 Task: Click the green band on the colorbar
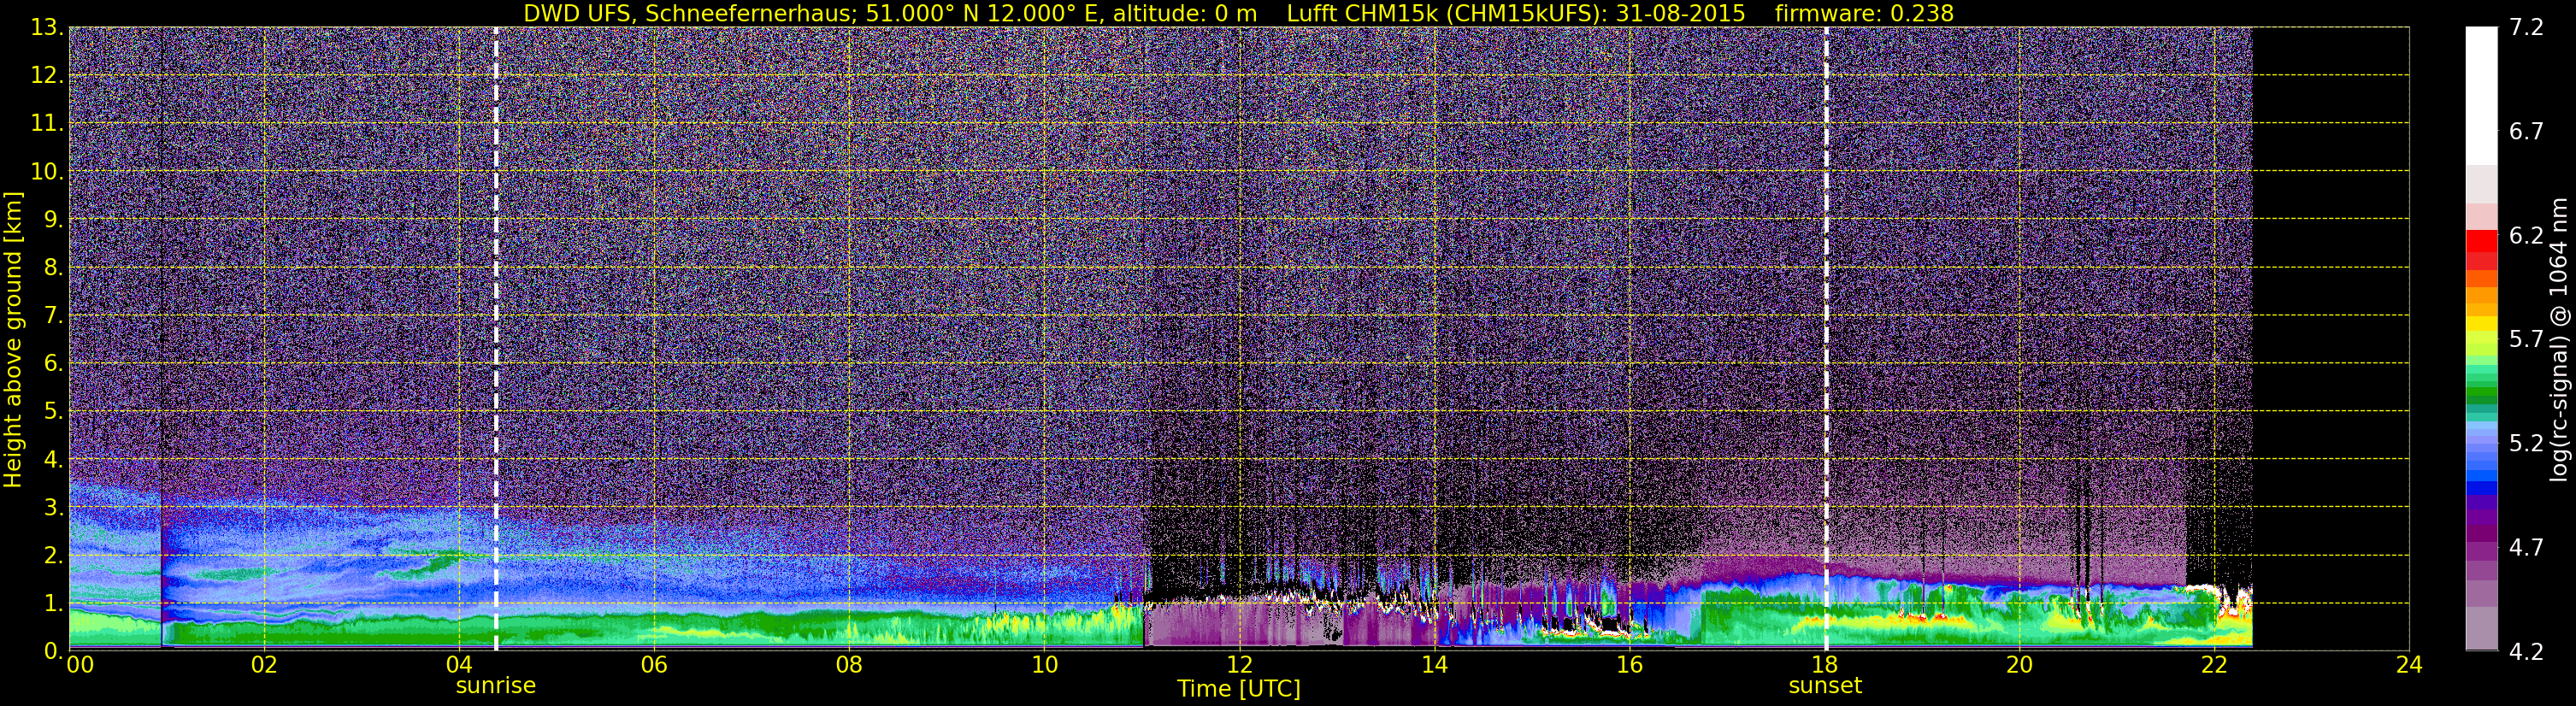(x=2481, y=392)
